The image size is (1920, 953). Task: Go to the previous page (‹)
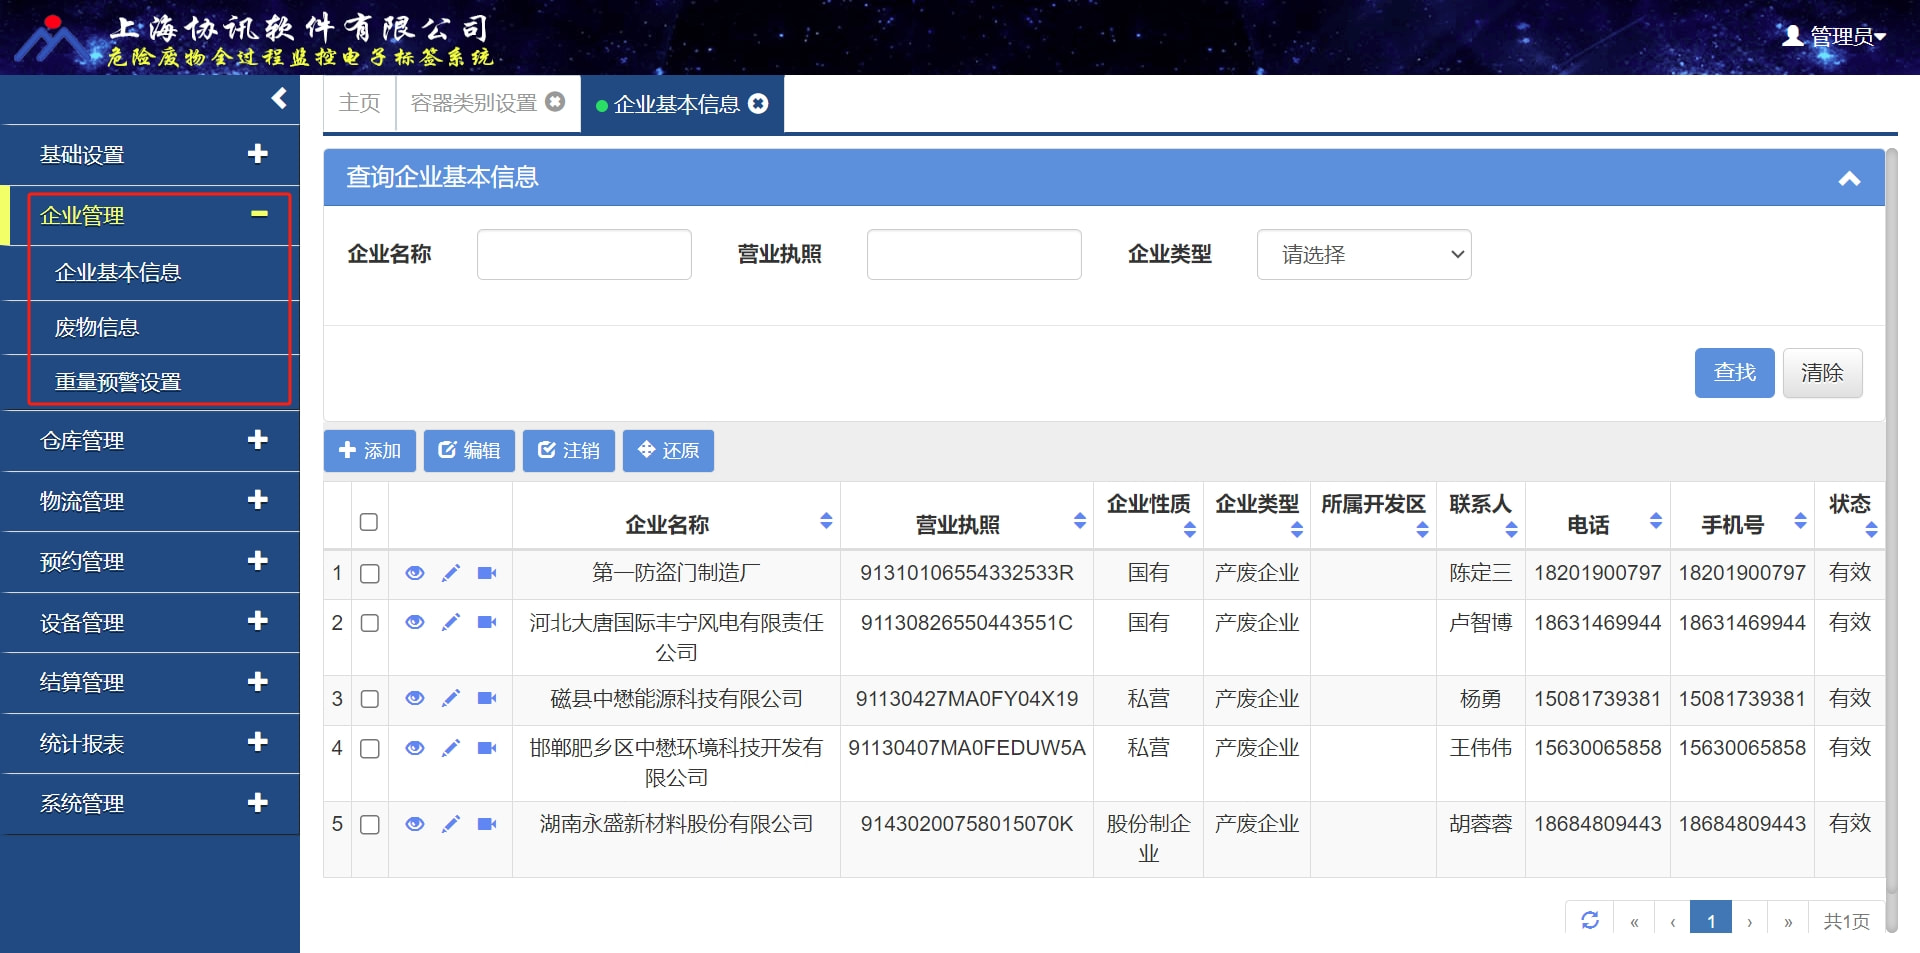pos(1672,921)
